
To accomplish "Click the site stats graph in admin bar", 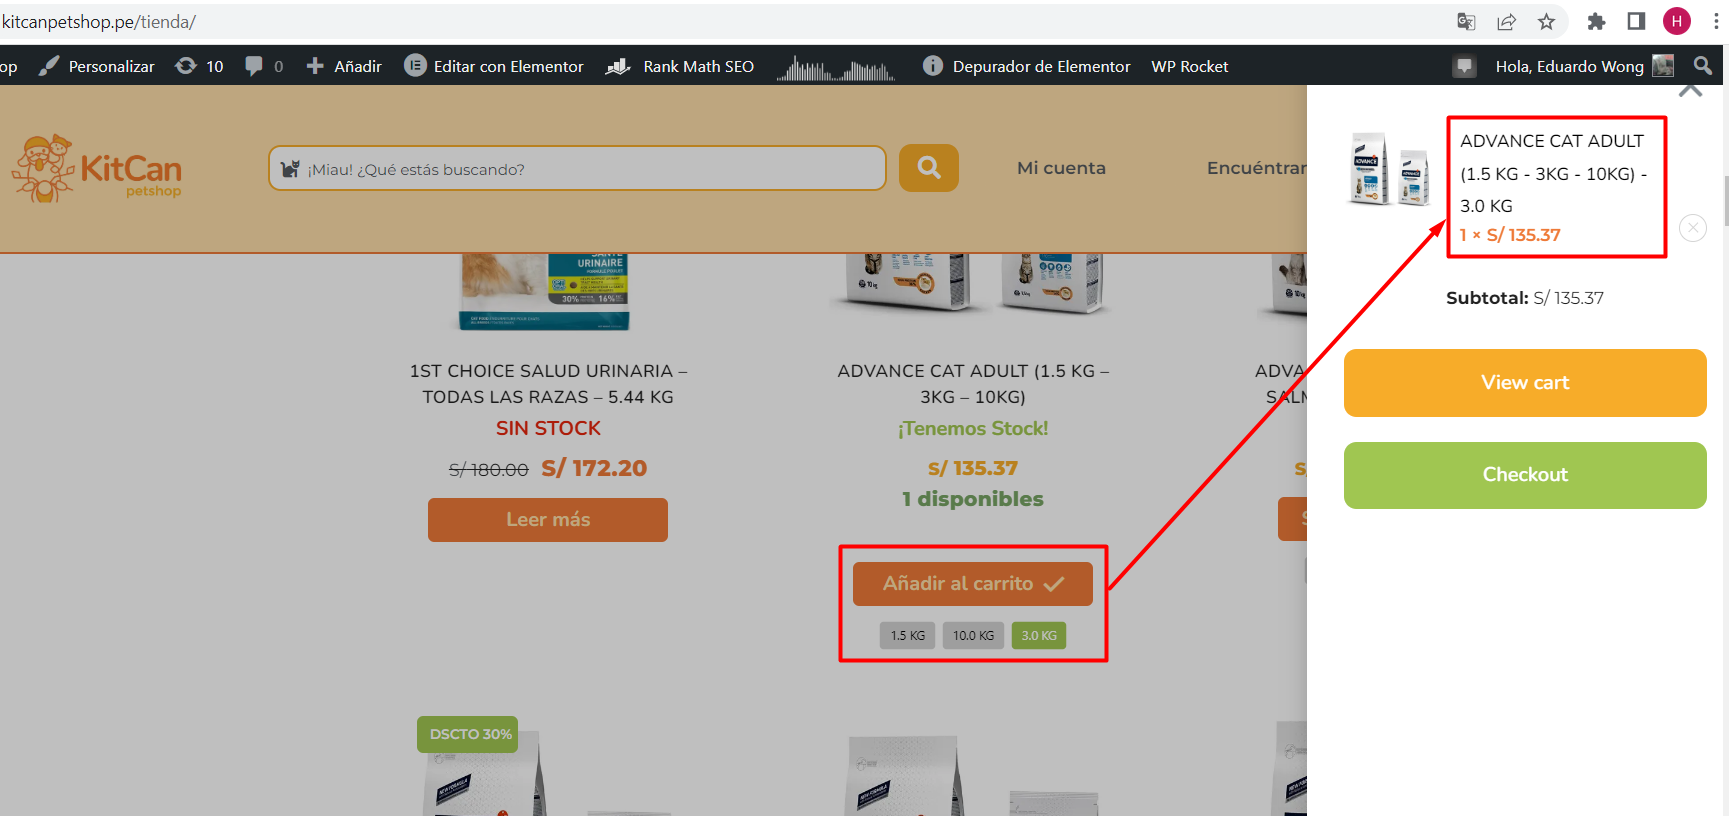I will tap(836, 67).
